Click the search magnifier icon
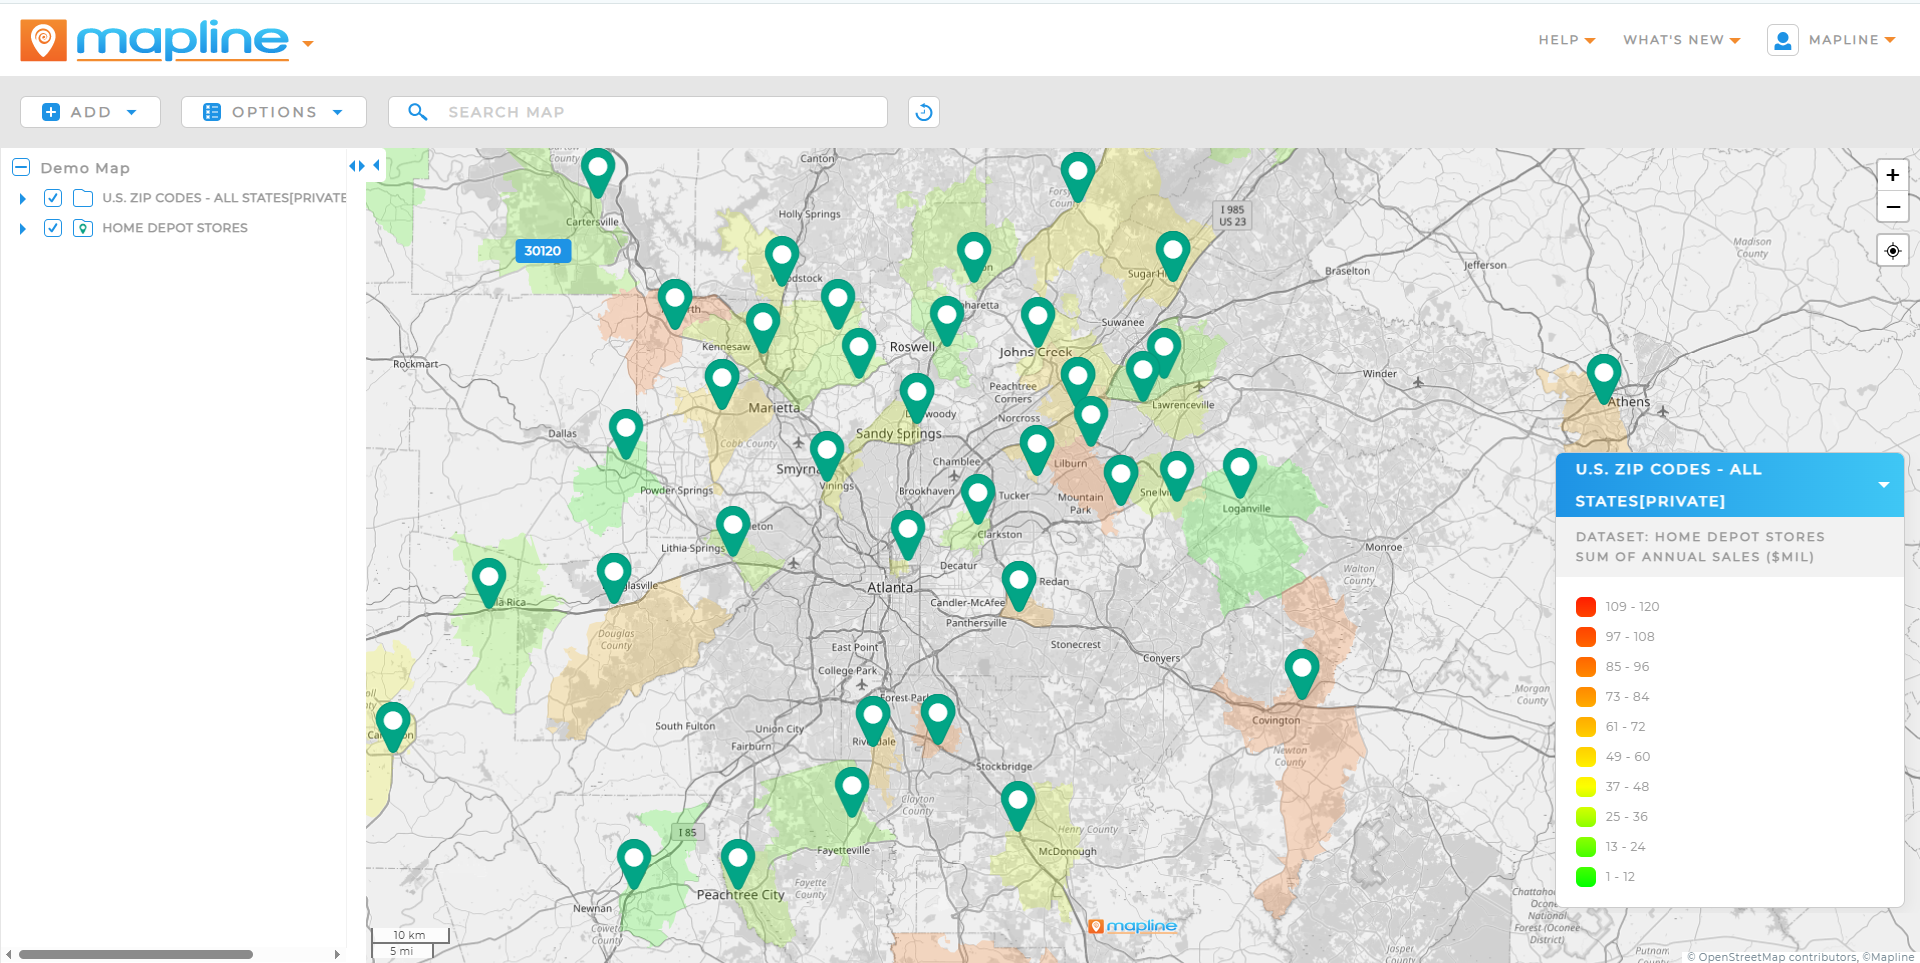Image resolution: width=1920 pixels, height=963 pixels. [418, 112]
